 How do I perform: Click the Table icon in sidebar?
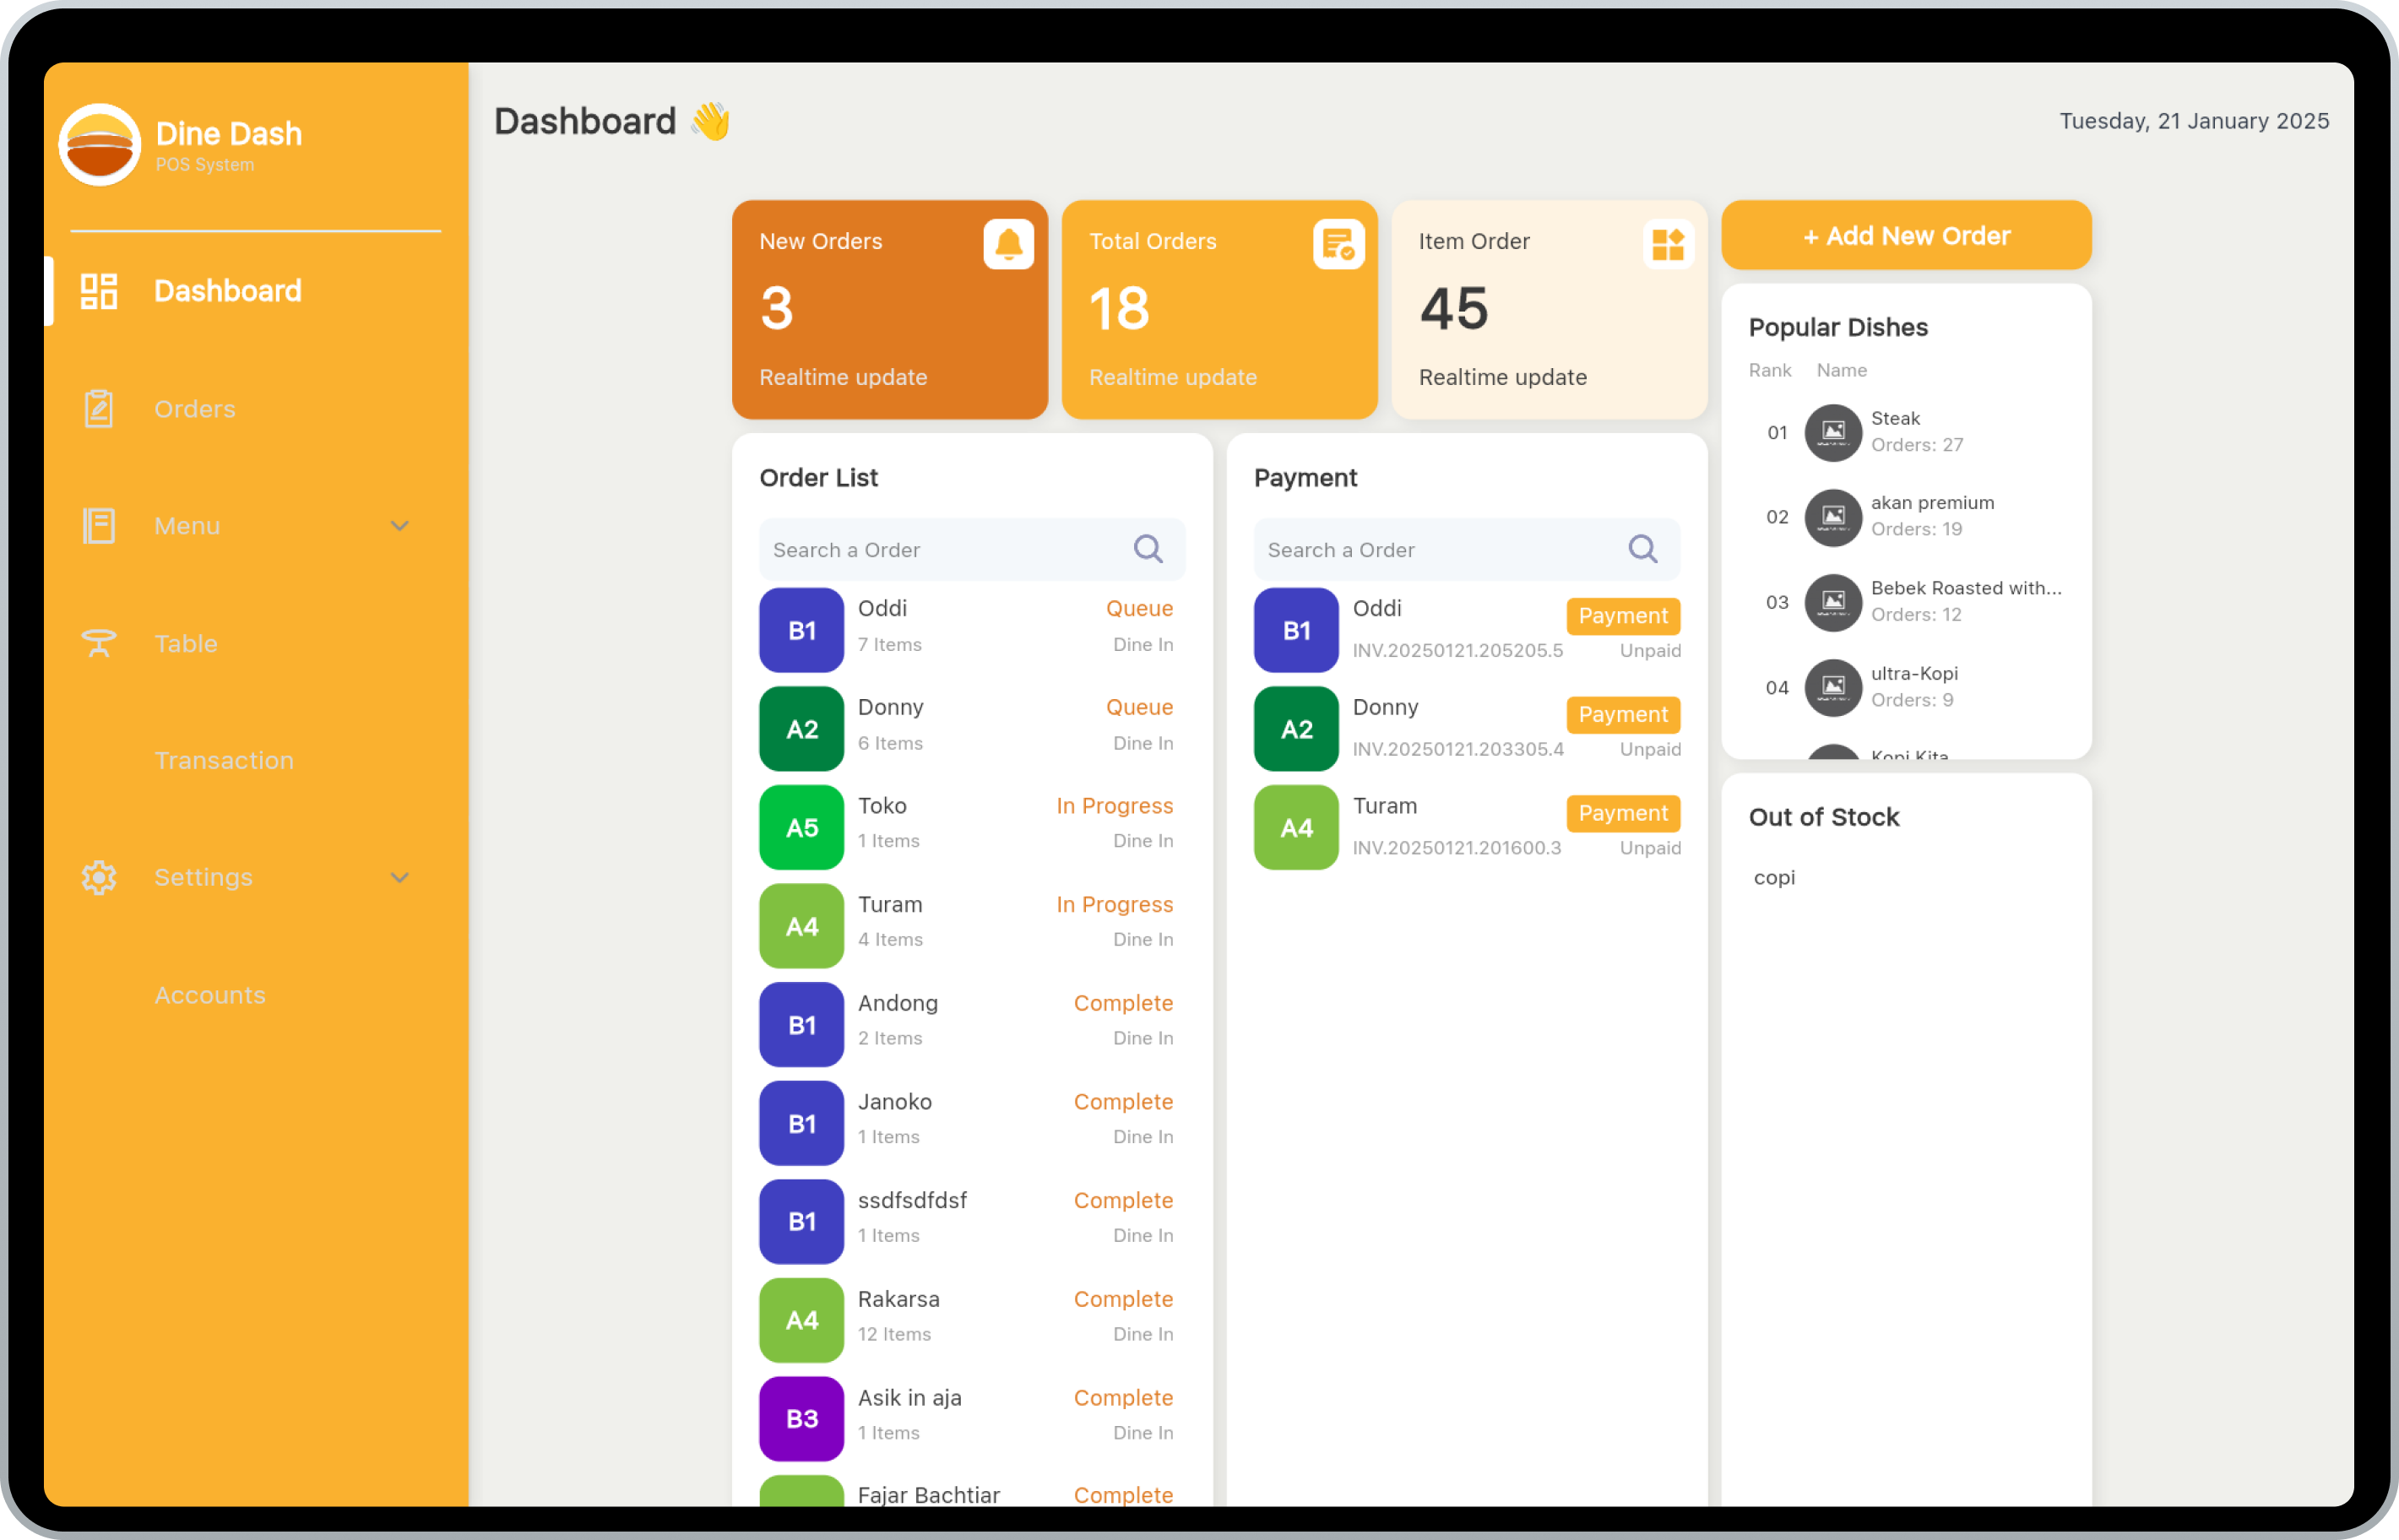(100, 643)
